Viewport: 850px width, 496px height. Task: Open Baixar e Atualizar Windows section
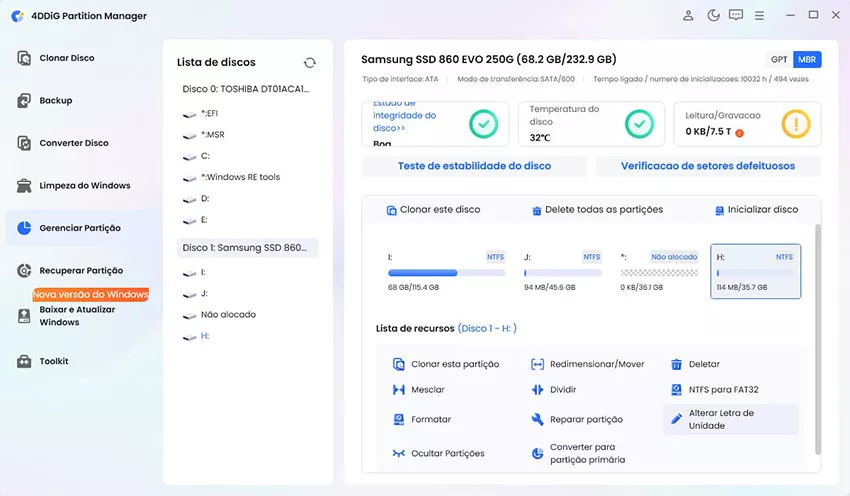(66, 315)
